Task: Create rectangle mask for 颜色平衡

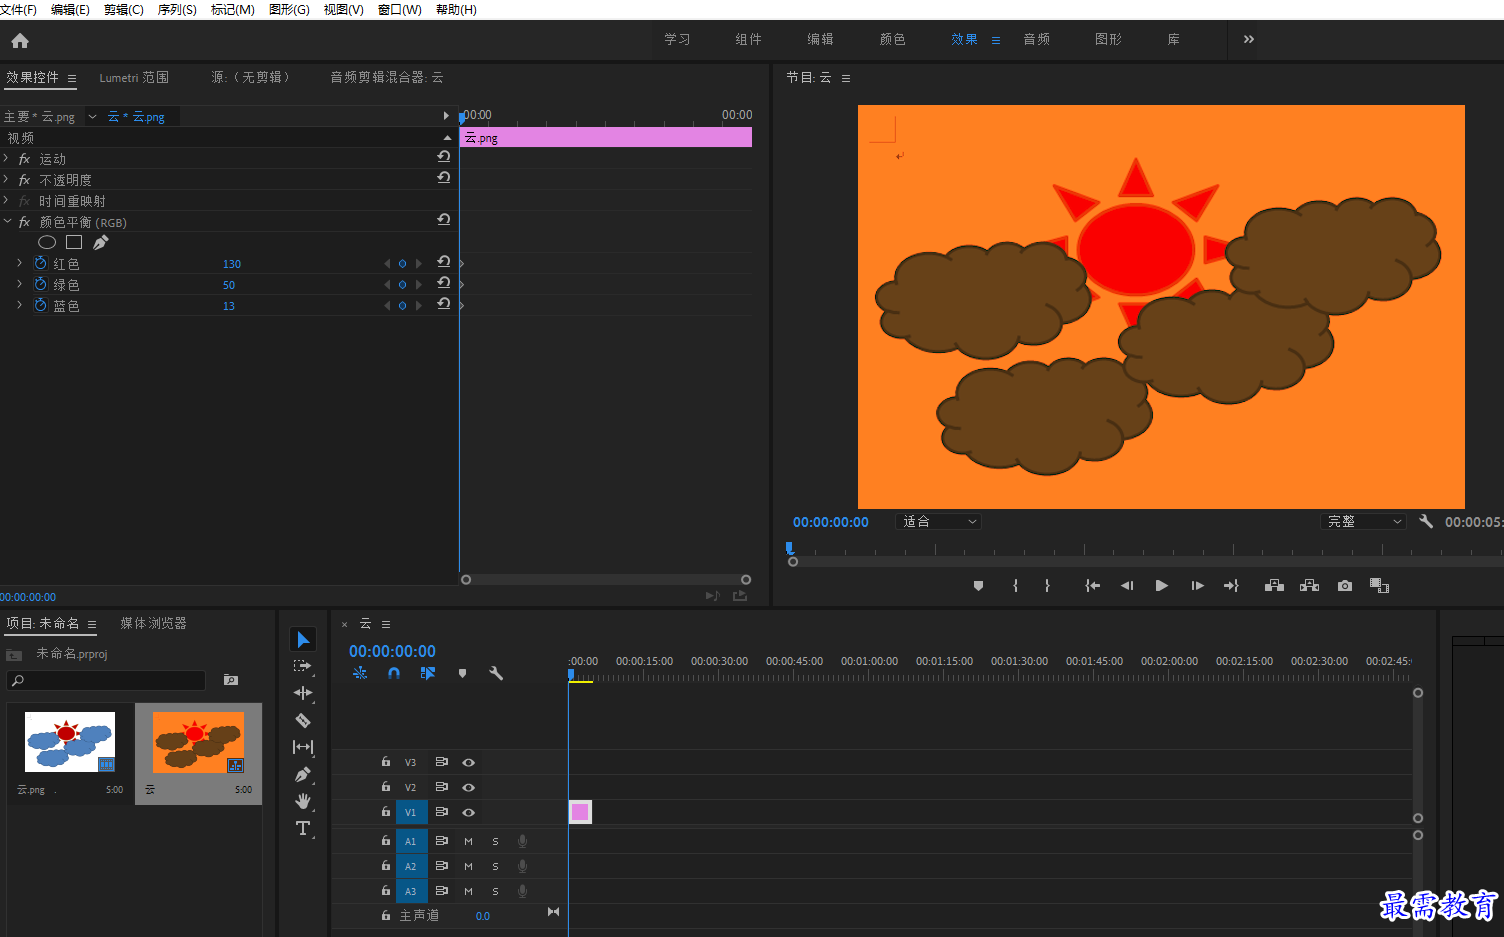Action: pos(74,242)
